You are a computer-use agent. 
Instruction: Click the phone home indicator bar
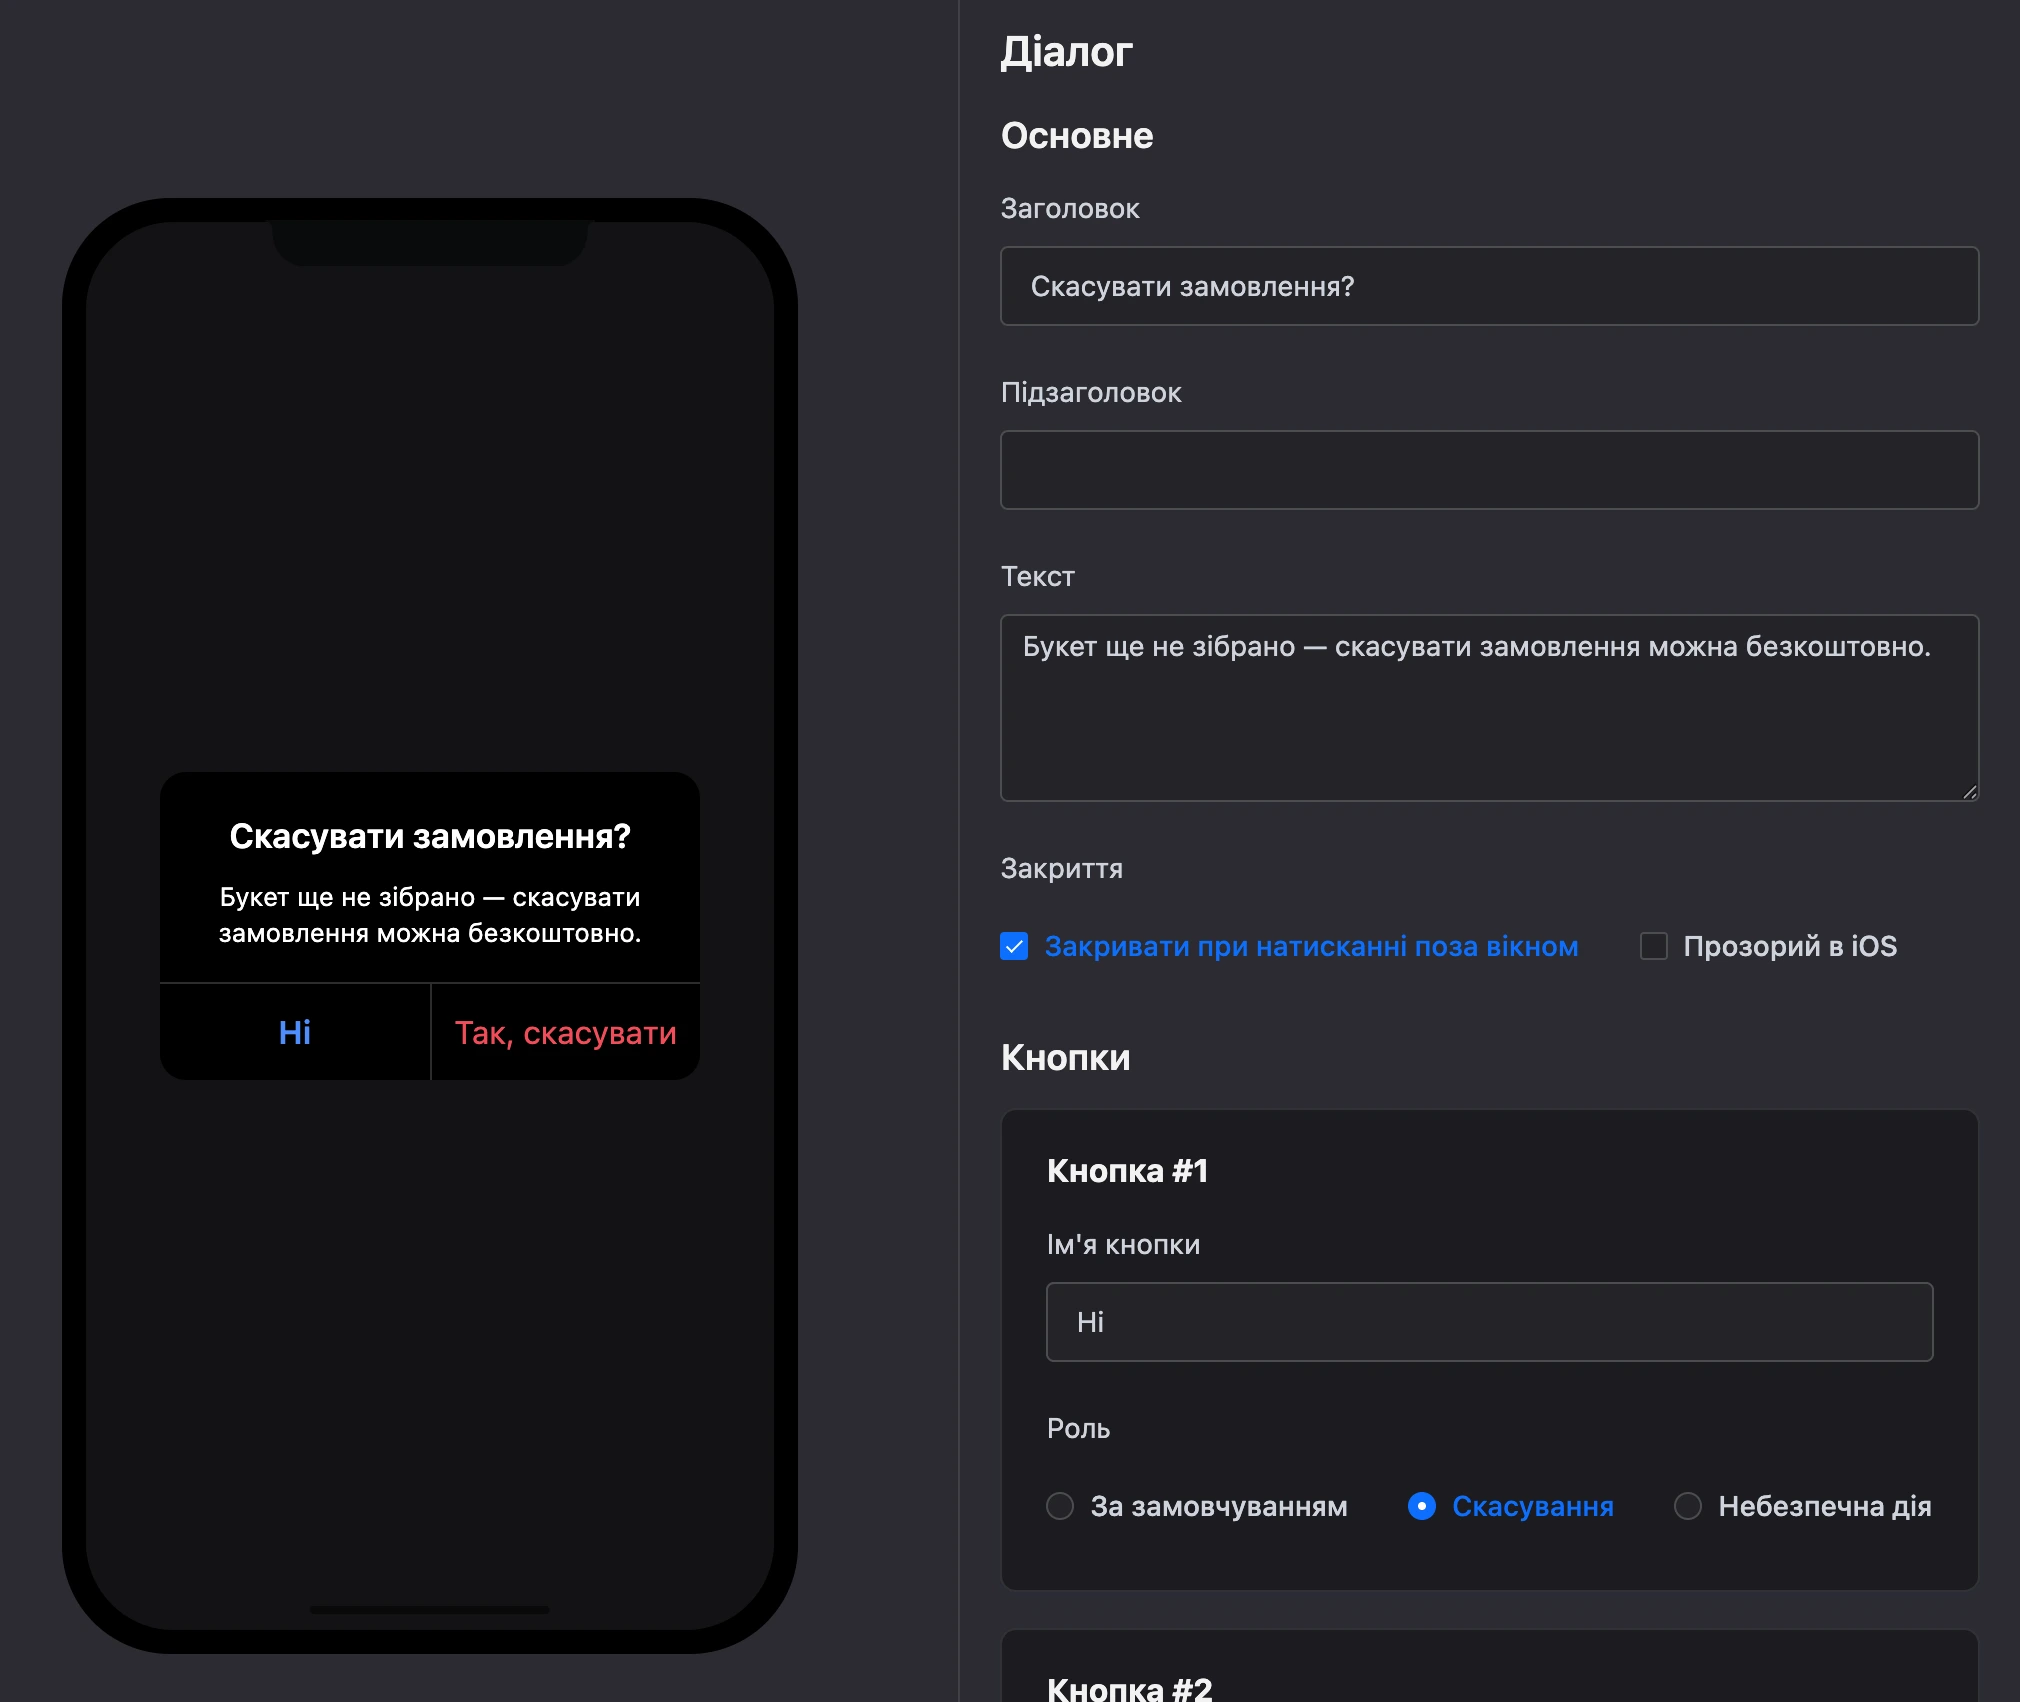(x=430, y=1610)
